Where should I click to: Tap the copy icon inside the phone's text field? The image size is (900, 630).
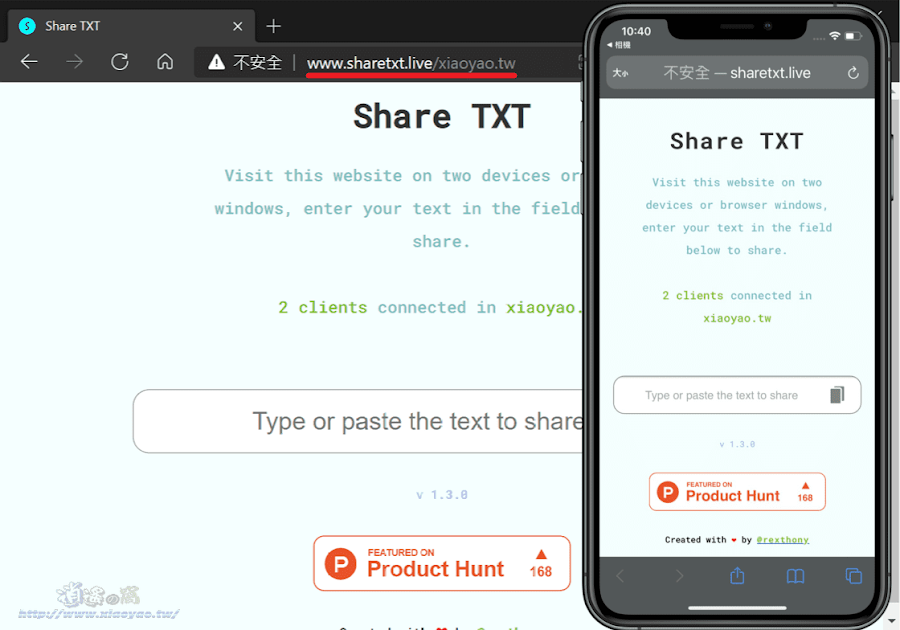[x=839, y=394]
